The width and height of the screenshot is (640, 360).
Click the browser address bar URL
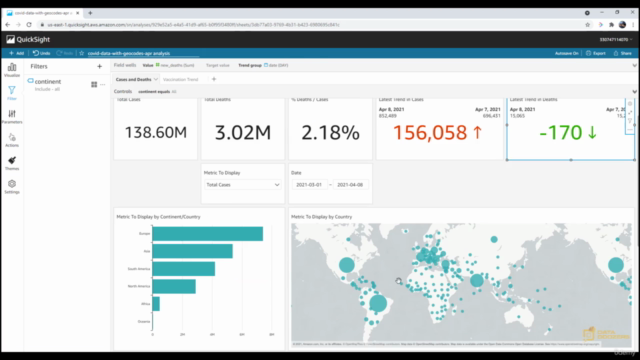pyautogui.click(x=193, y=24)
